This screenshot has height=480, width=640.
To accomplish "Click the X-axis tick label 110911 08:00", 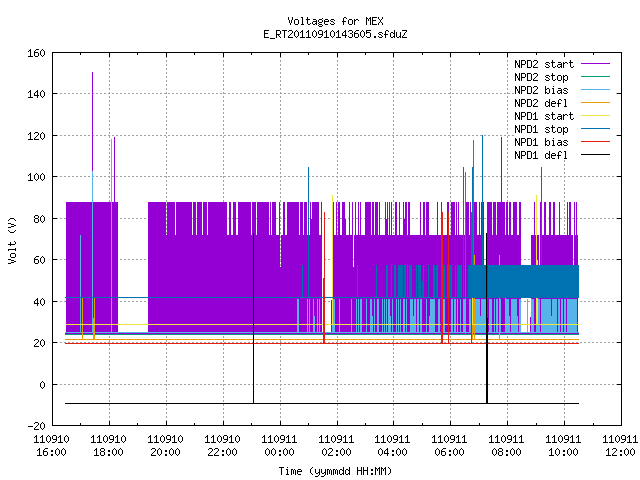I will [x=506, y=446].
